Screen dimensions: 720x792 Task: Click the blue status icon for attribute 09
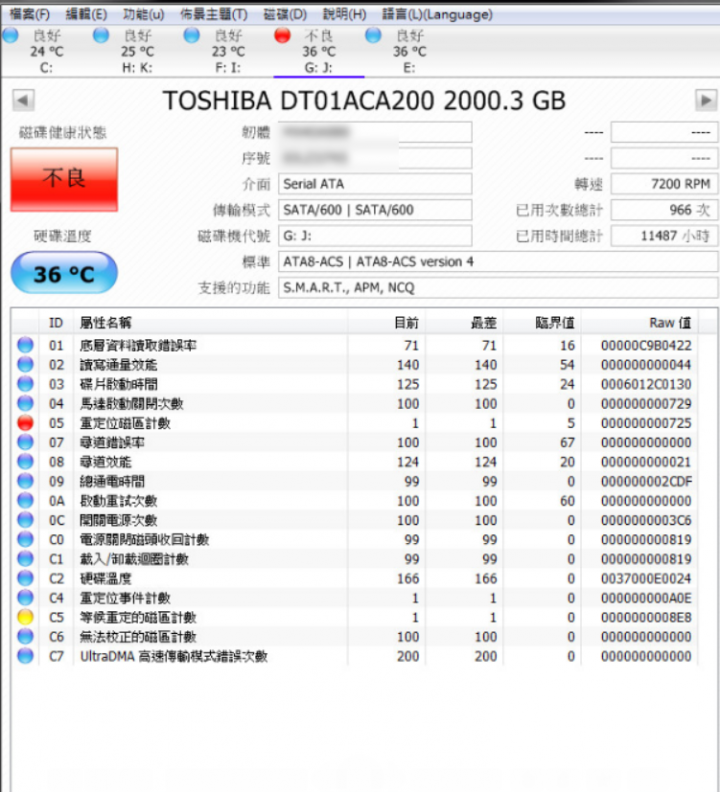[x=25, y=481]
